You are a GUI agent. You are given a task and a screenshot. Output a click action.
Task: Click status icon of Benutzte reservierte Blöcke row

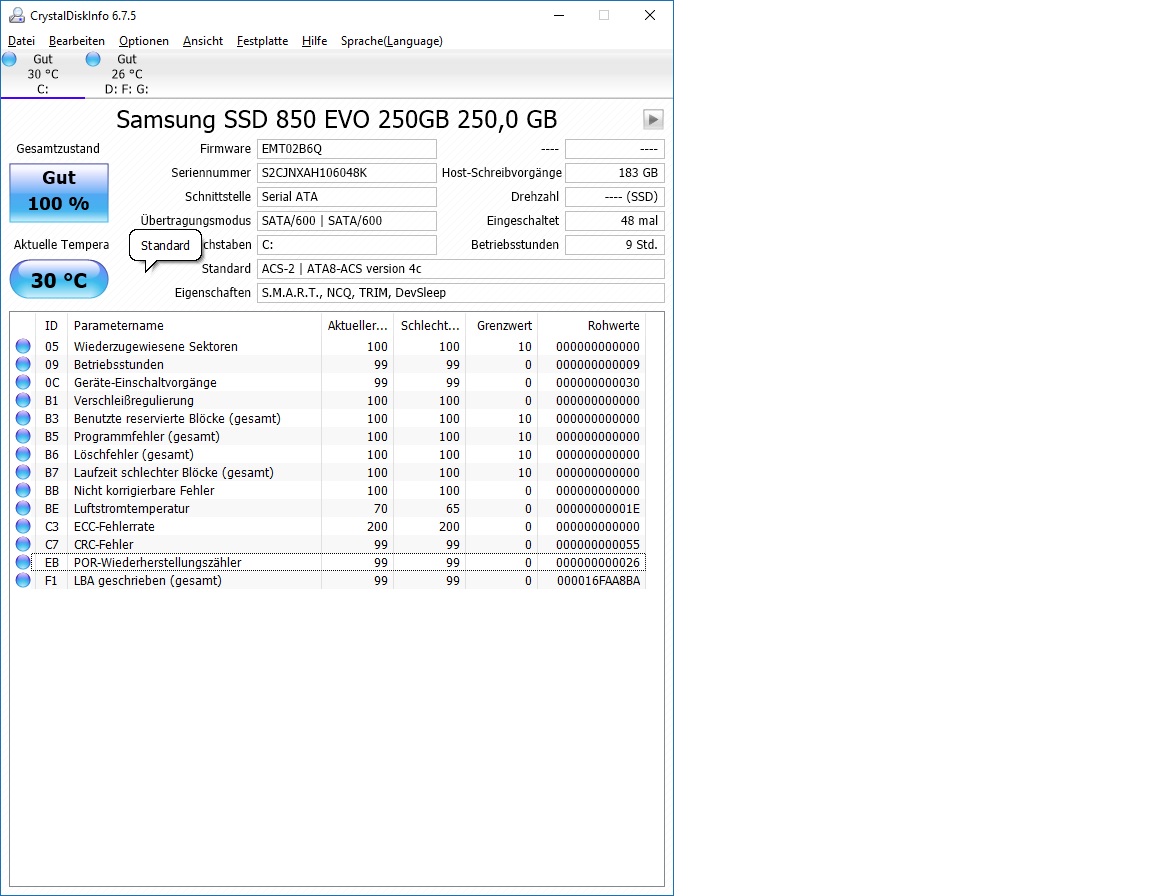tap(24, 418)
